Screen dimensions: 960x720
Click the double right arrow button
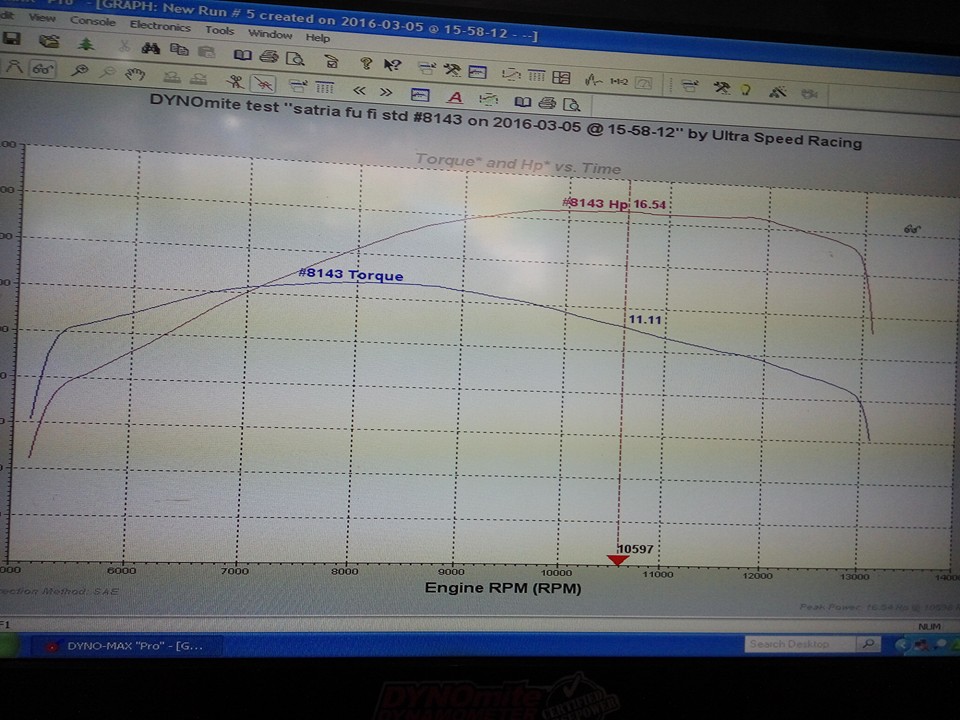pyautogui.click(x=385, y=93)
